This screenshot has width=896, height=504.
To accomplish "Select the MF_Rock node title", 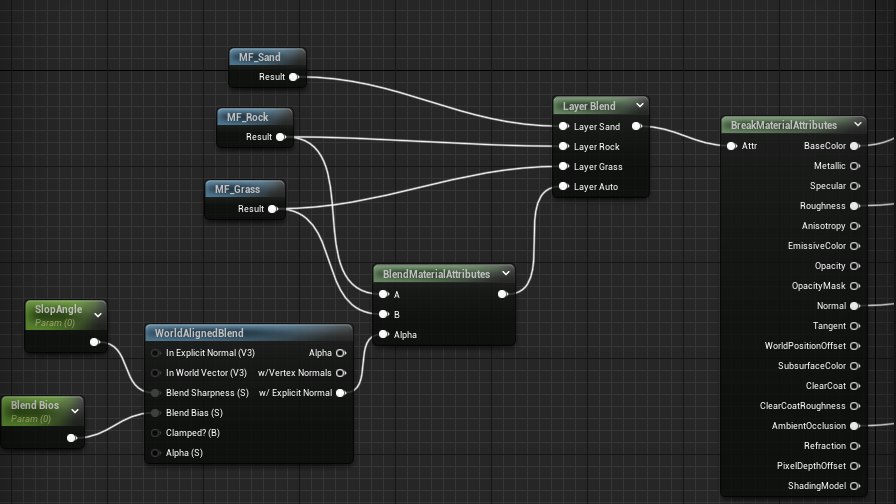I will coord(247,117).
